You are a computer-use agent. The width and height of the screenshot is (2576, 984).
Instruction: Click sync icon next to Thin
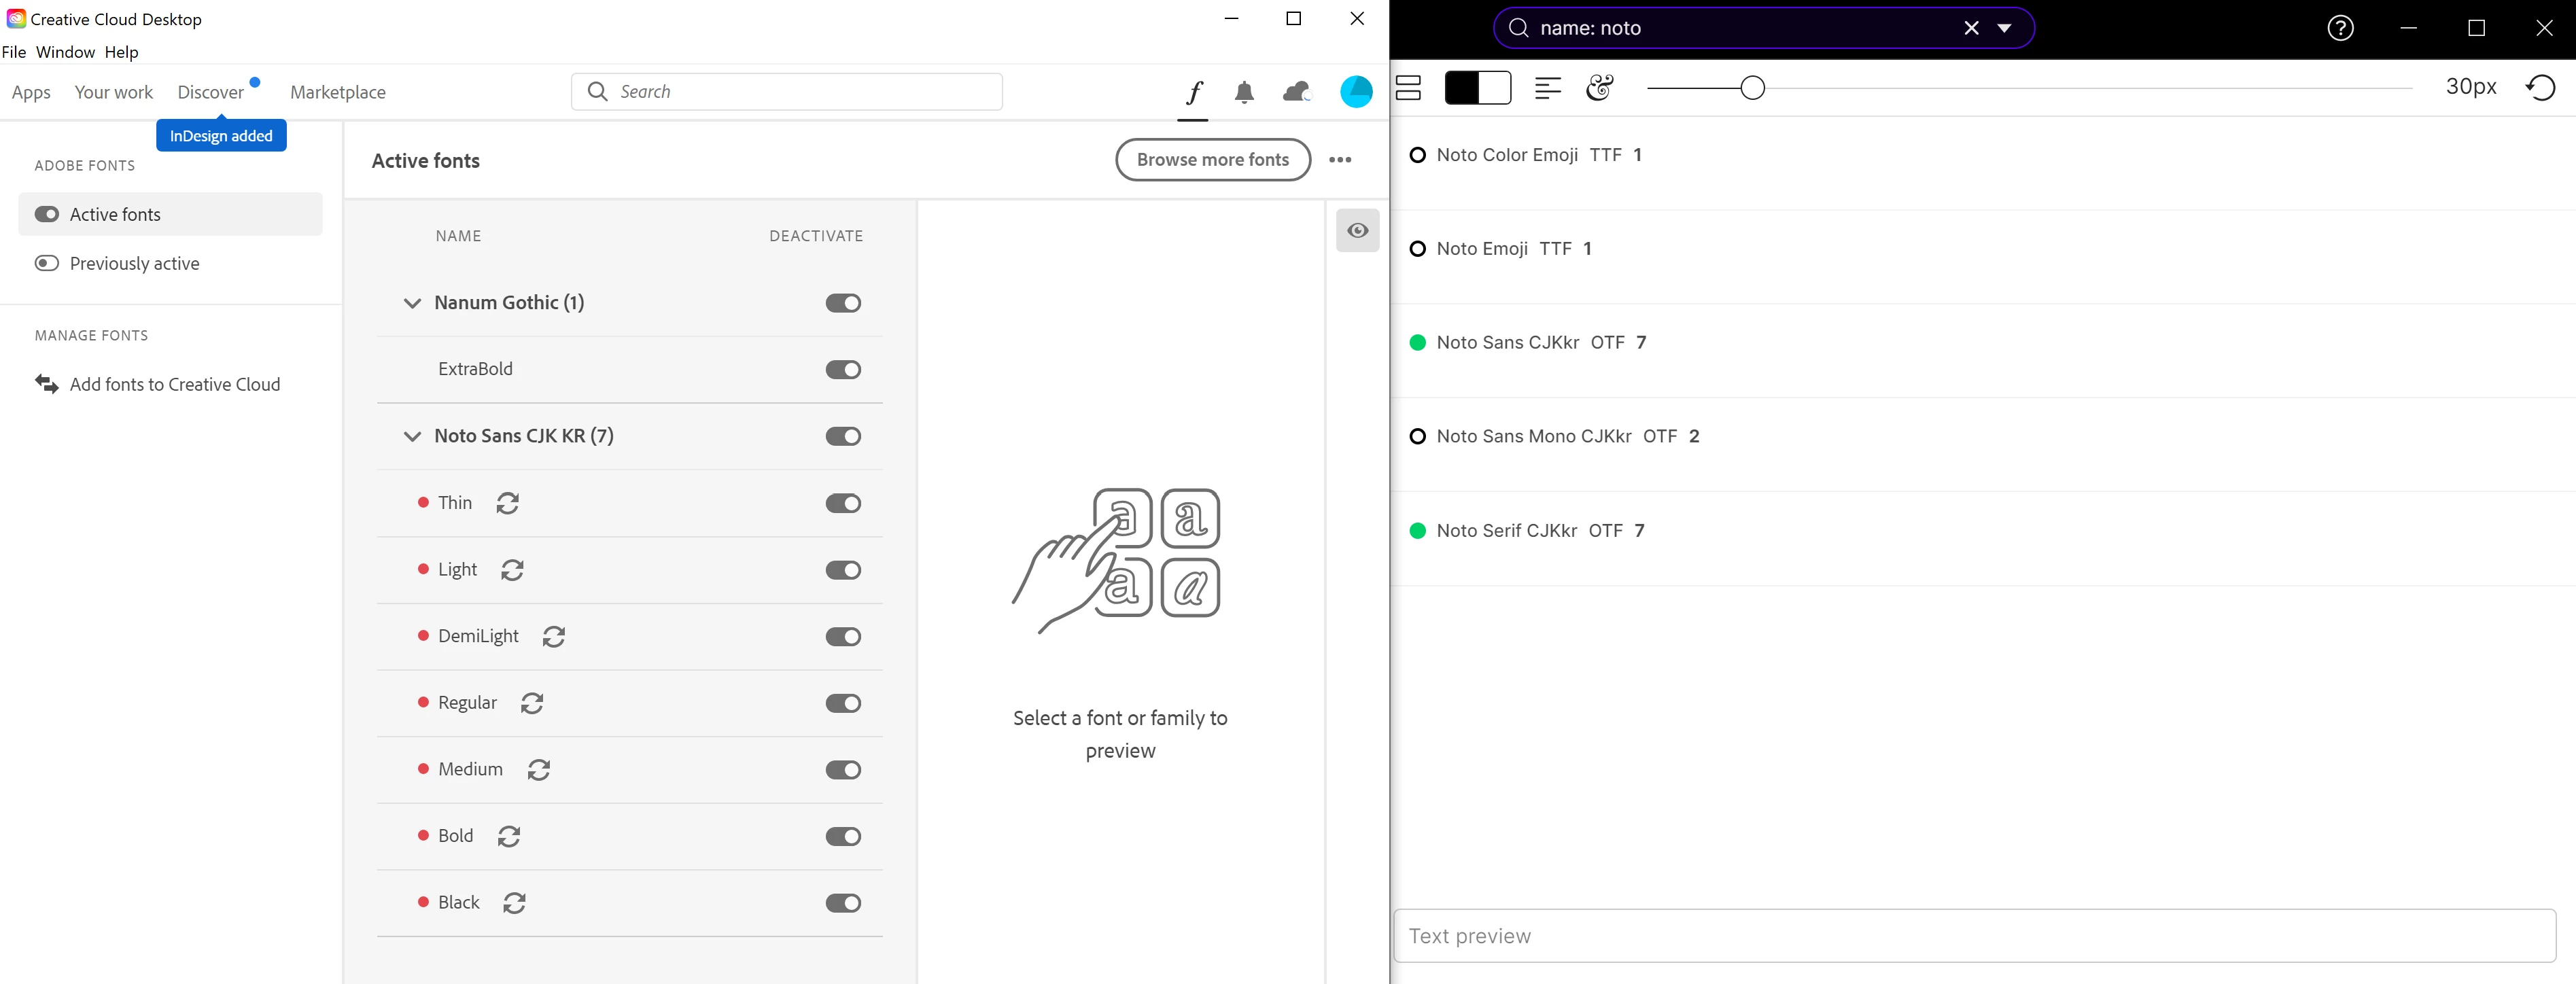[x=508, y=503]
